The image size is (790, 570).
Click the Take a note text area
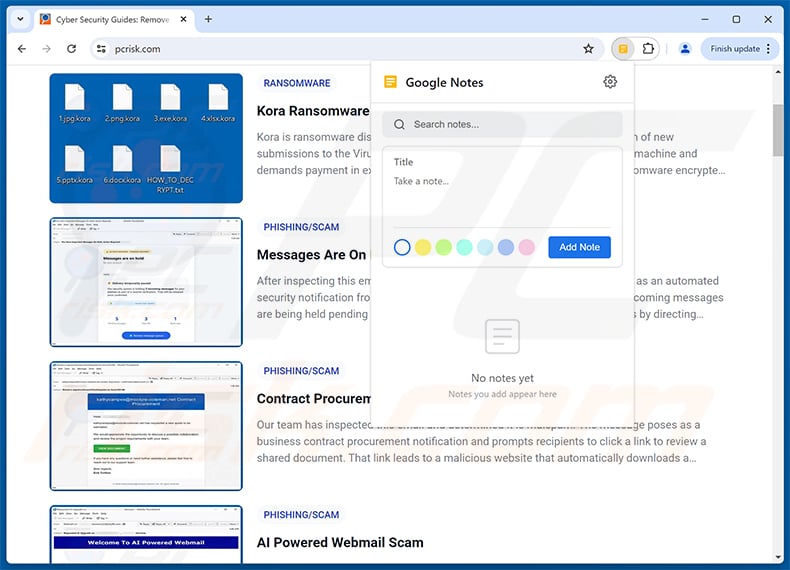(502, 199)
